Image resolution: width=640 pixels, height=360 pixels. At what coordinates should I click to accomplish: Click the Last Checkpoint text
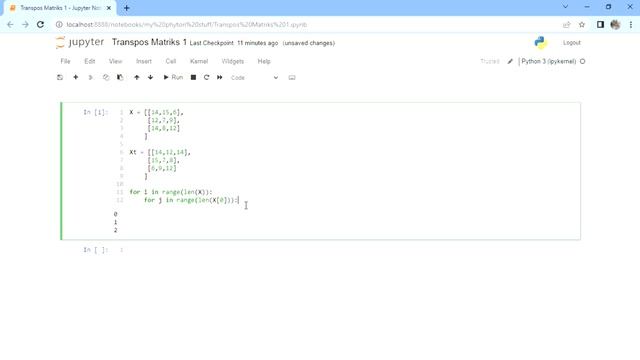point(233,43)
